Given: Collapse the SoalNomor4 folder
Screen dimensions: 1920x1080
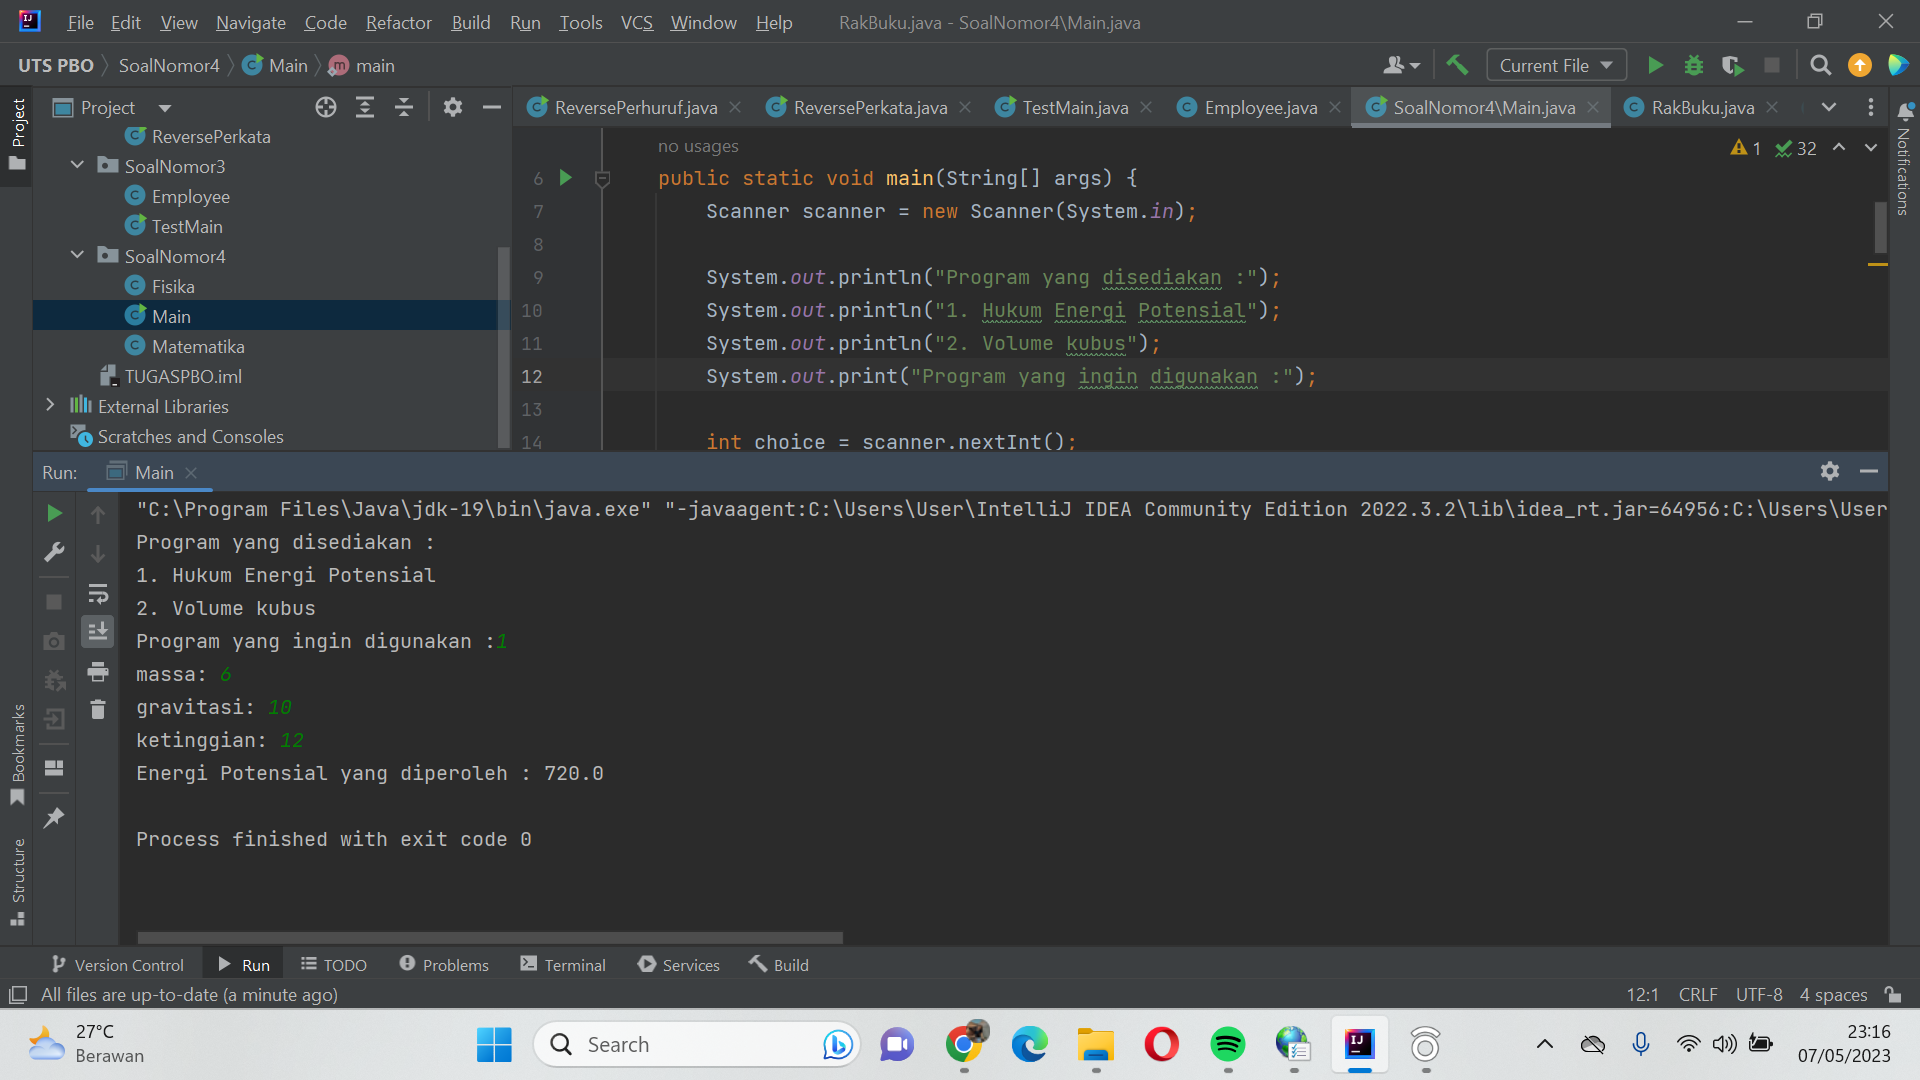Looking at the screenshot, I should [77, 256].
